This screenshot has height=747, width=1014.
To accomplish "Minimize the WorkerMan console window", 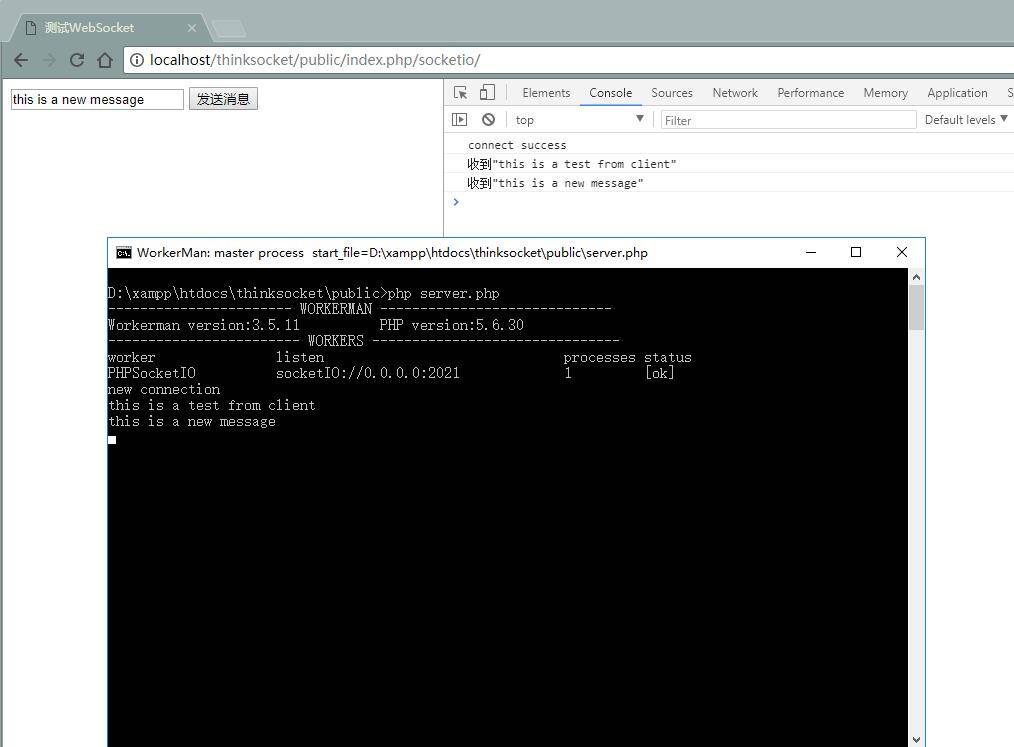I will (x=811, y=252).
